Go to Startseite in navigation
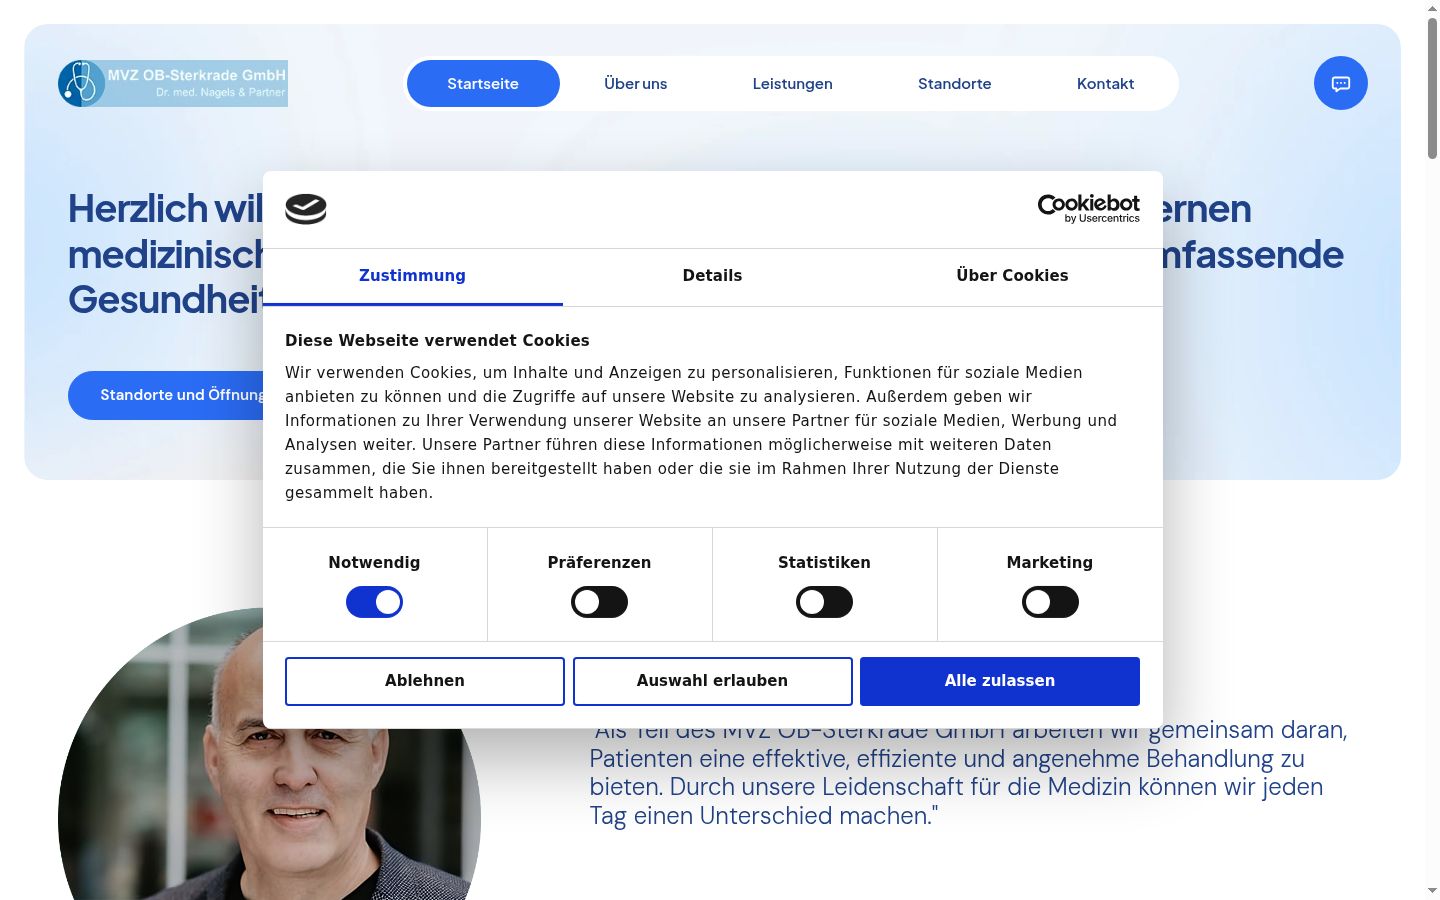Viewport: 1440px width, 900px height. click(483, 83)
